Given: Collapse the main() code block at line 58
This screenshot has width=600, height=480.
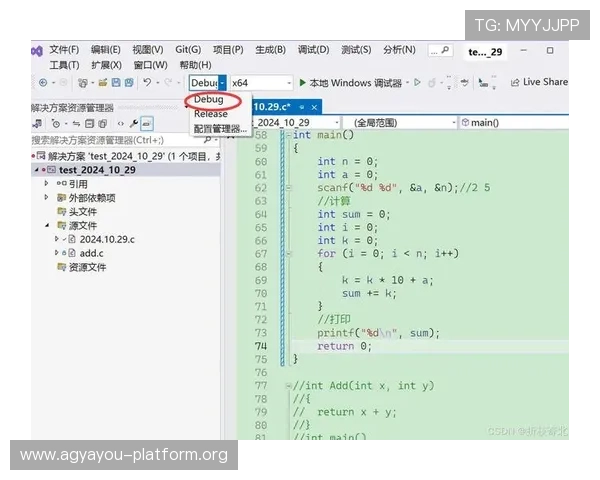Looking at the screenshot, I should pos(287,135).
